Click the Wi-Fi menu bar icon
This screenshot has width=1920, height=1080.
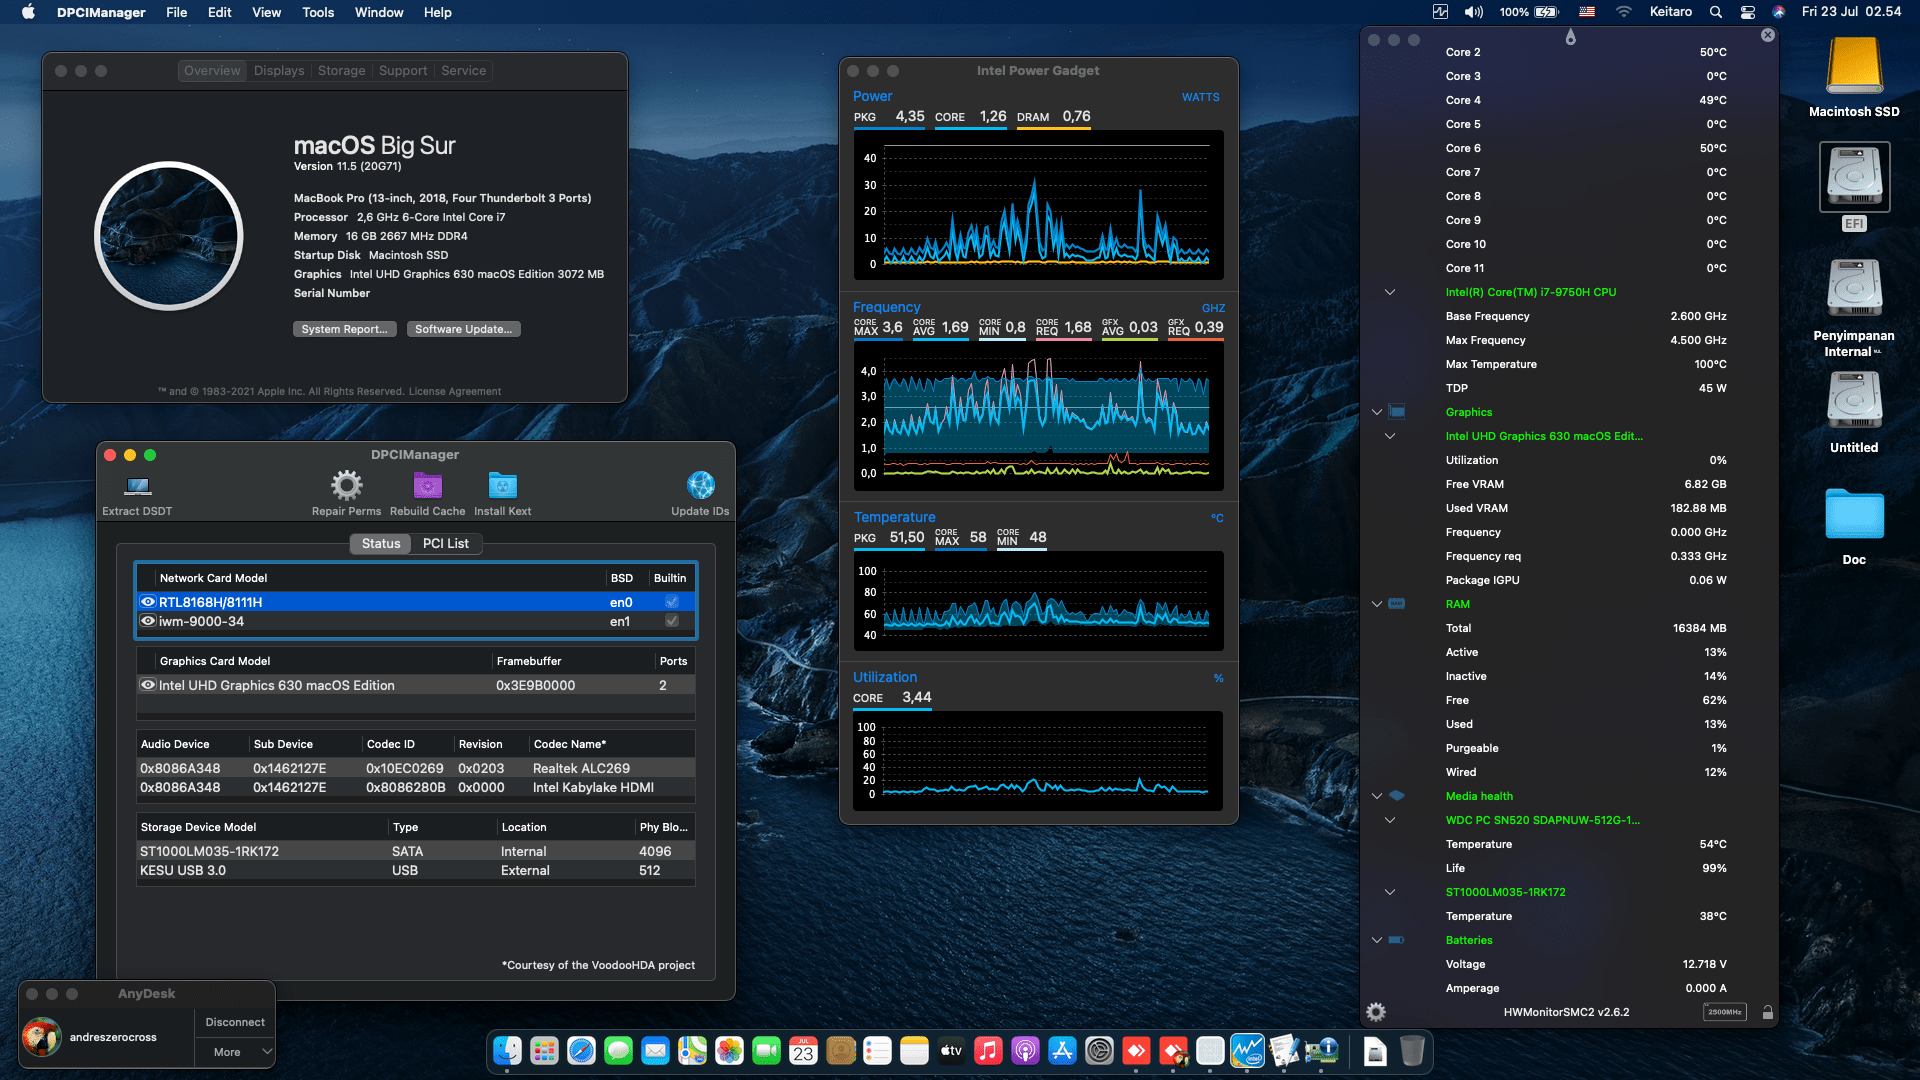pos(1624,12)
